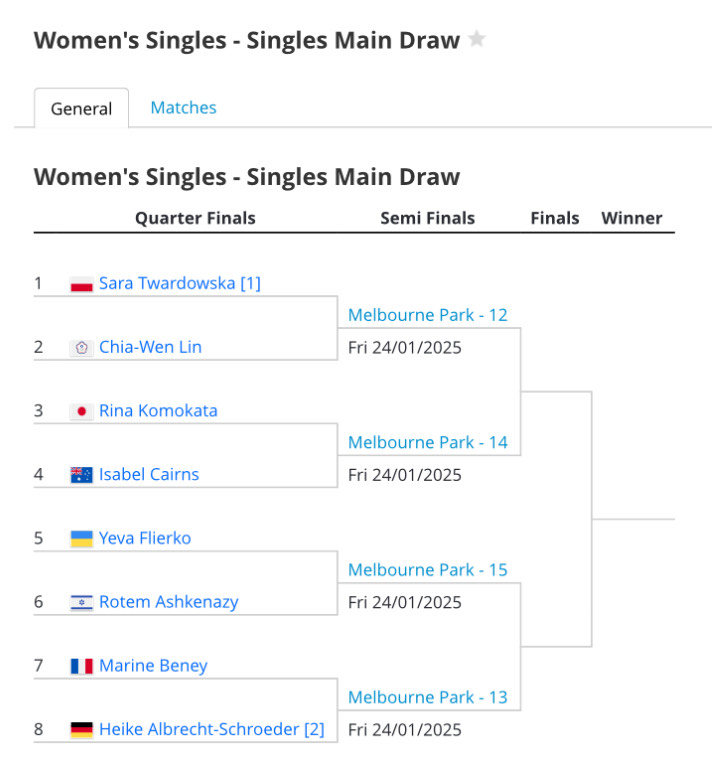The image size is (712, 758).
Task: Click the favorite star icon beside the title
Action: pos(477,39)
